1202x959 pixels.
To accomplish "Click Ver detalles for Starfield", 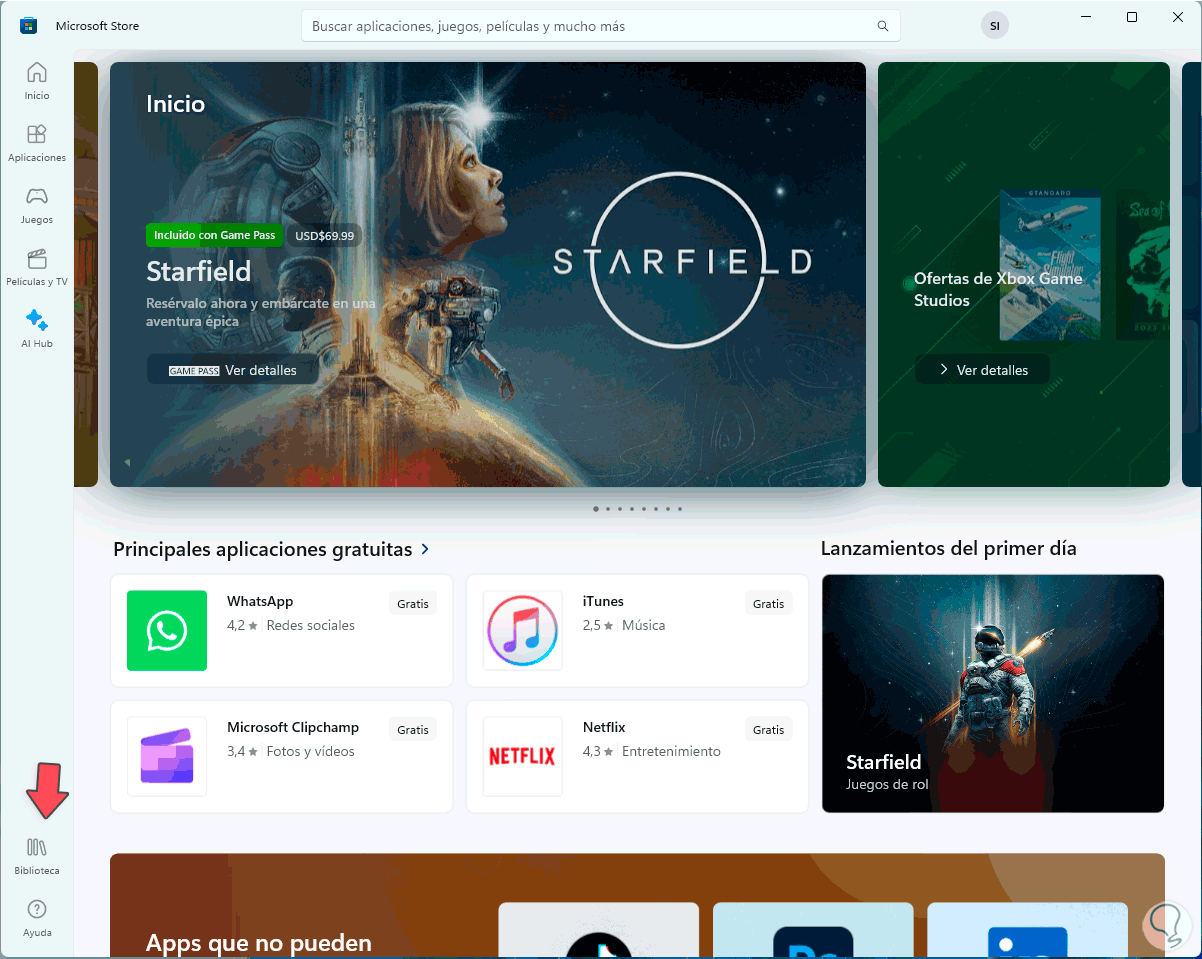I will coord(233,370).
